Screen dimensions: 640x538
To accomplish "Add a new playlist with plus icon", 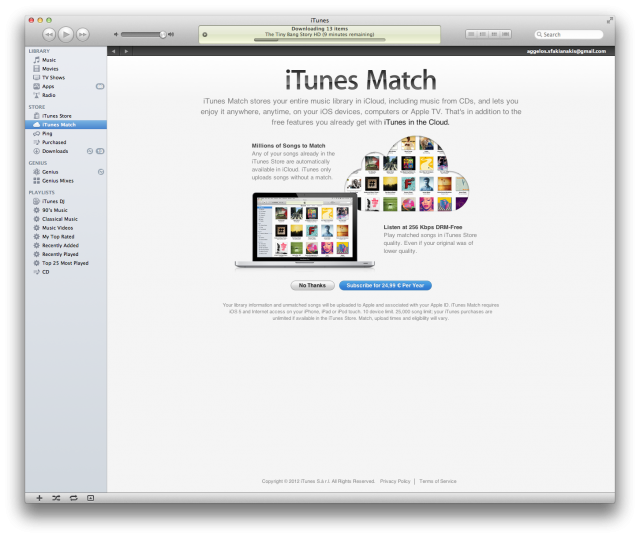I will pos(39,498).
